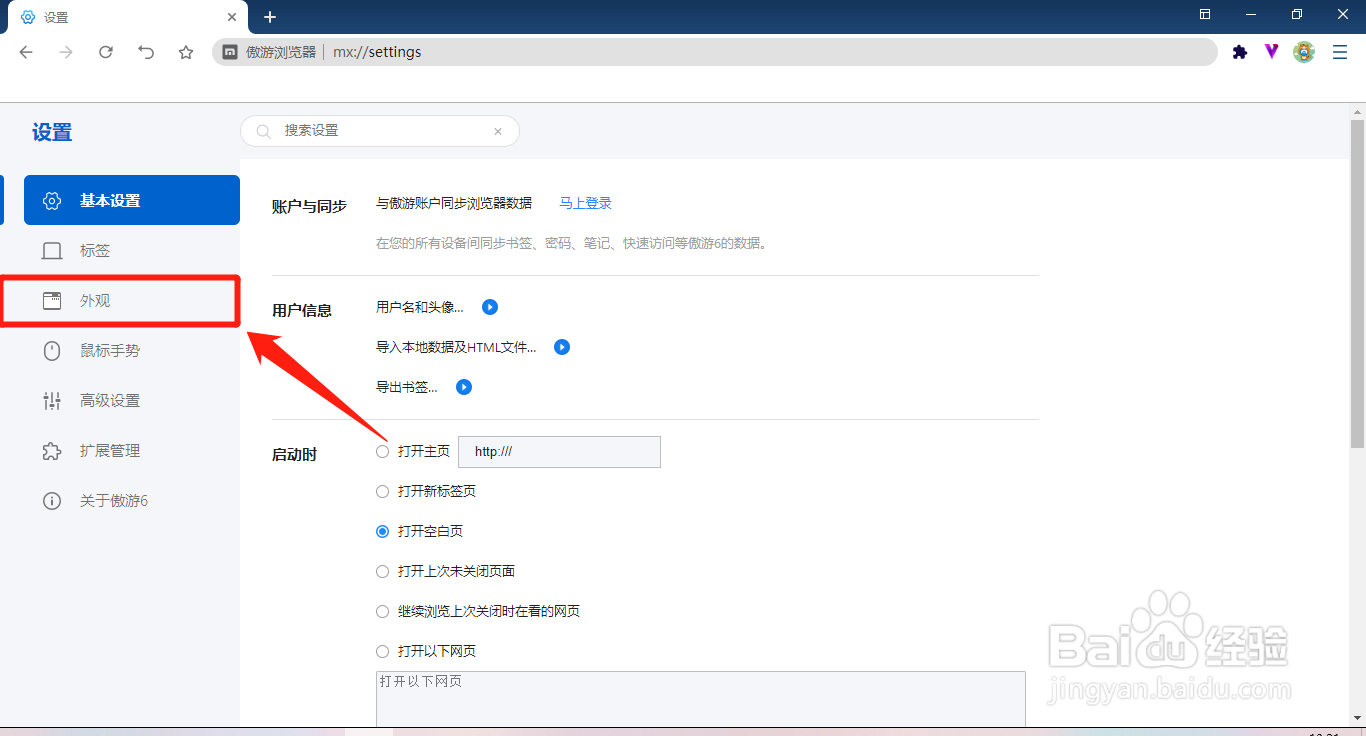Expand 导出书签 arrow
This screenshot has width=1366, height=736.
(x=464, y=387)
